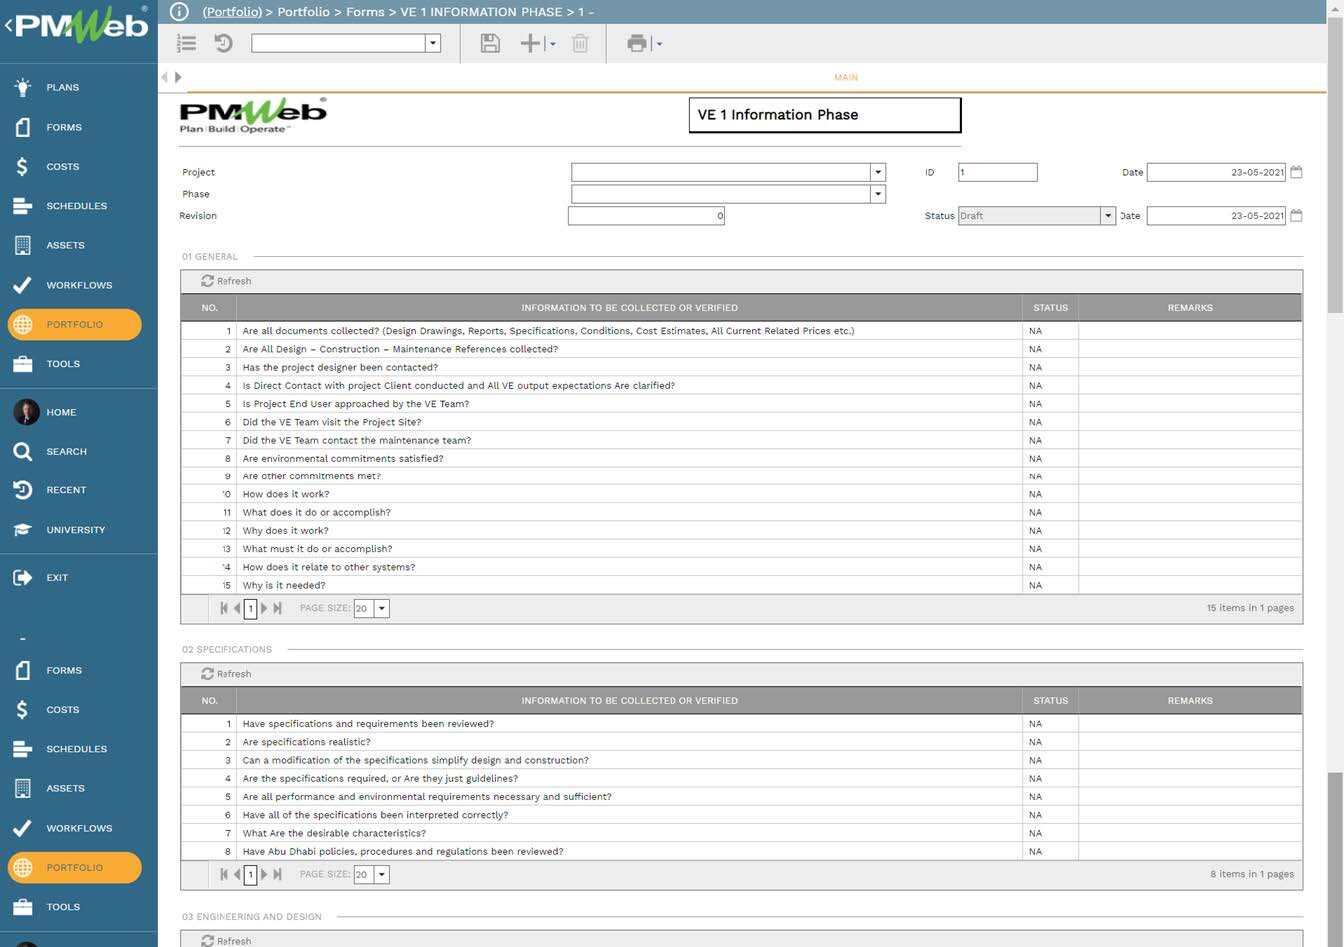
Task: Save the VE 1 Information Phase form
Action: point(489,42)
